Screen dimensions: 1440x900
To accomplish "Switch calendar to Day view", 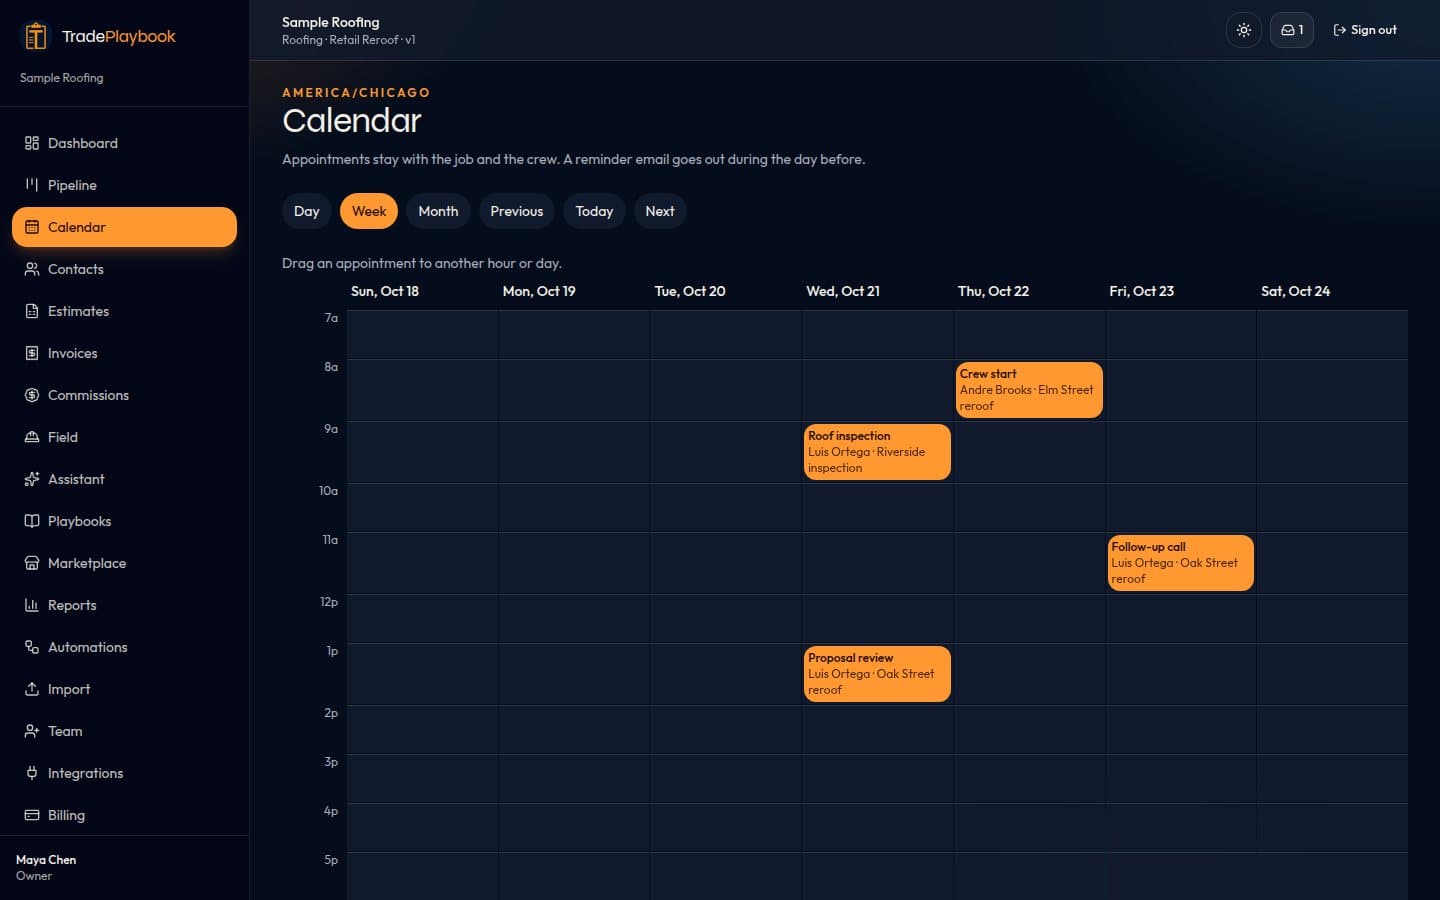I will coord(307,211).
